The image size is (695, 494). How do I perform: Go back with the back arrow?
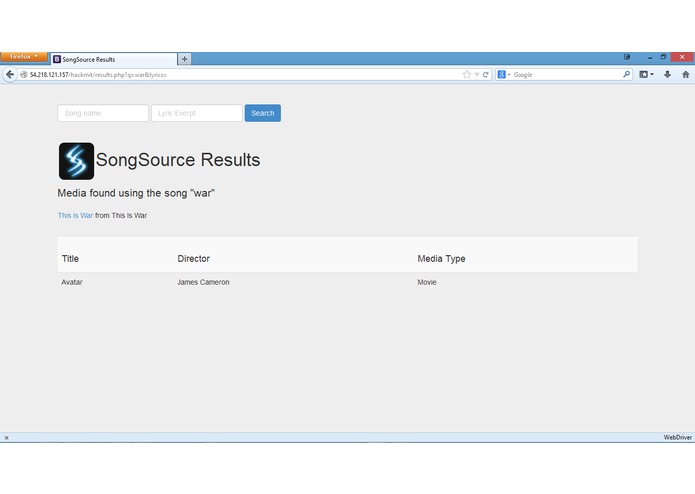pyautogui.click(x=10, y=74)
